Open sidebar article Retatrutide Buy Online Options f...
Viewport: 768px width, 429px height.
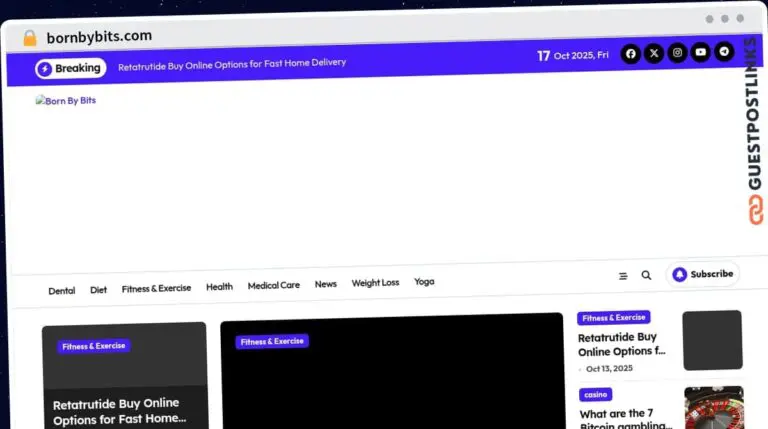[622, 344]
